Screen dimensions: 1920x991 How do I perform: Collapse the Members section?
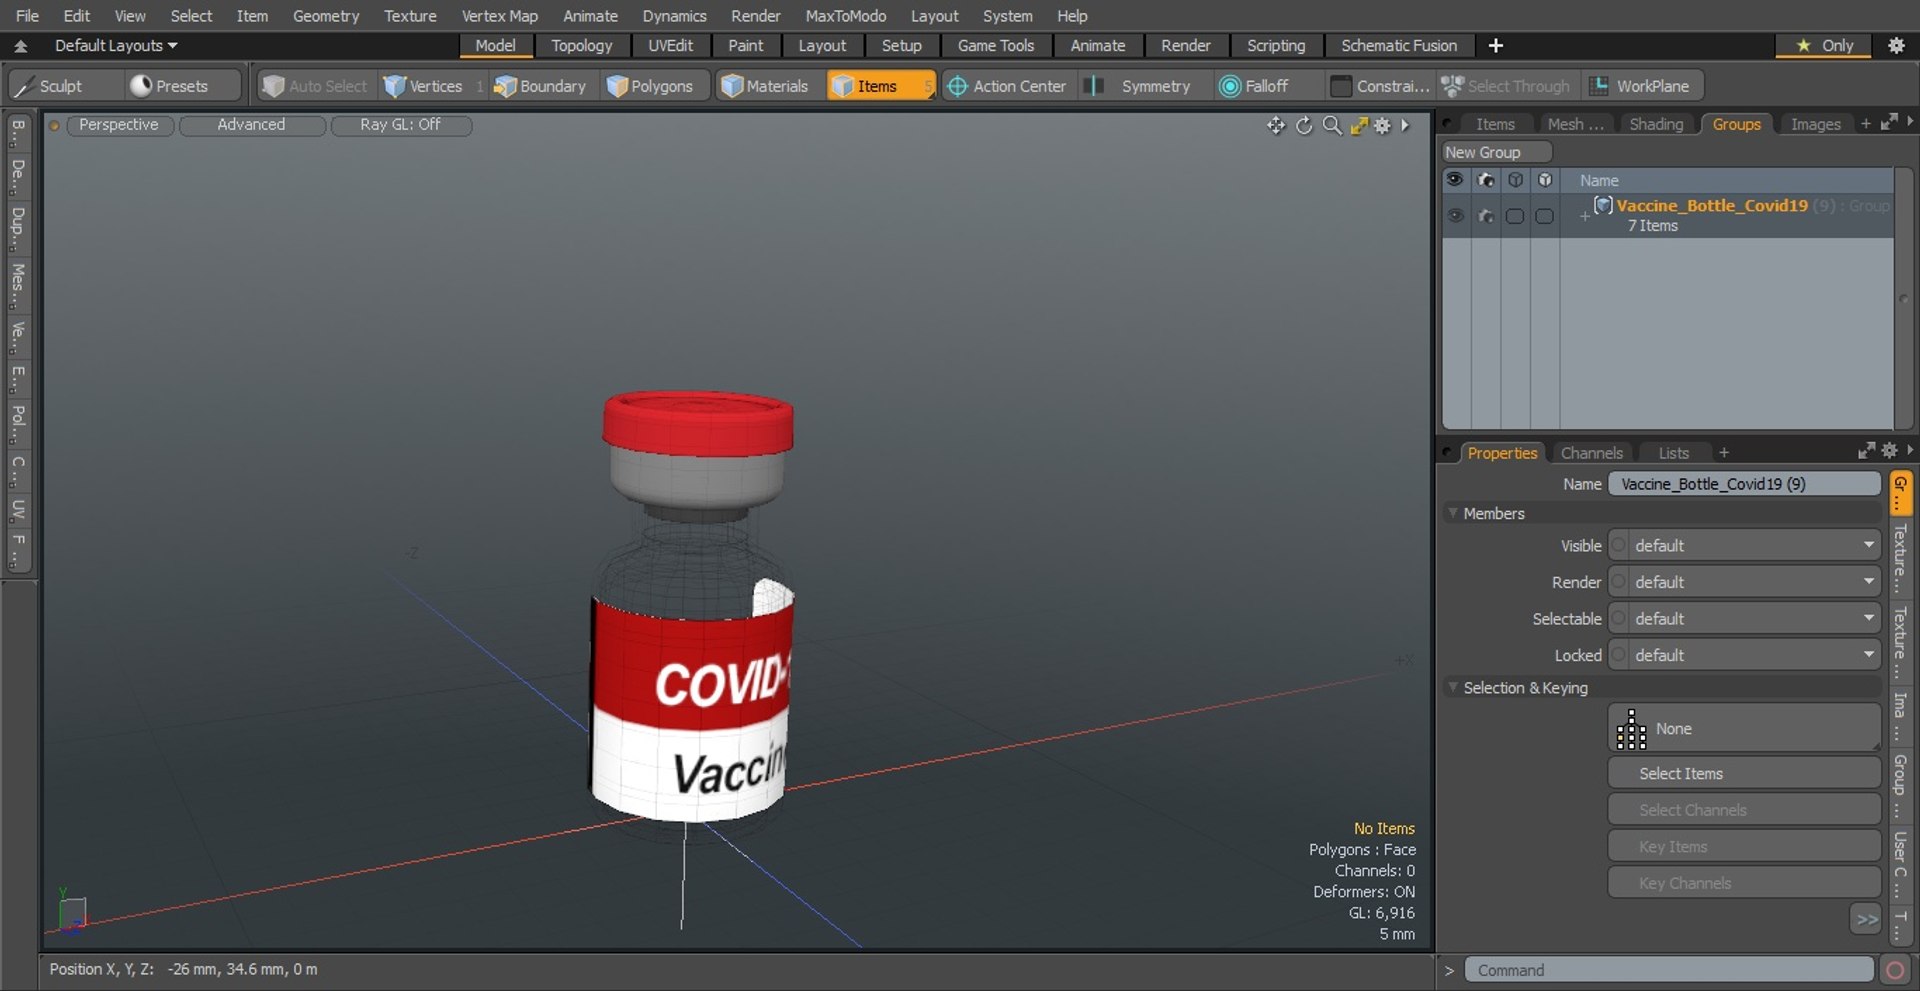pos(1453,513)
